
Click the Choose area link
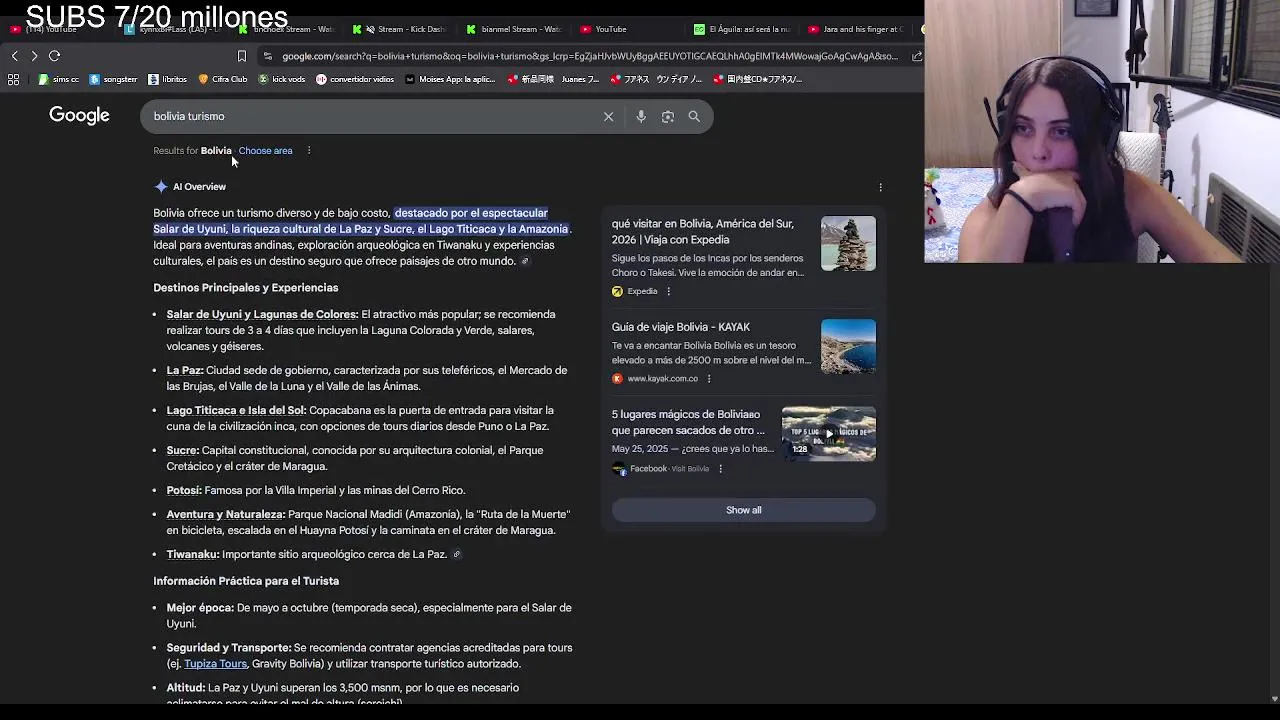pyautogui.click(x=265, y=151)
